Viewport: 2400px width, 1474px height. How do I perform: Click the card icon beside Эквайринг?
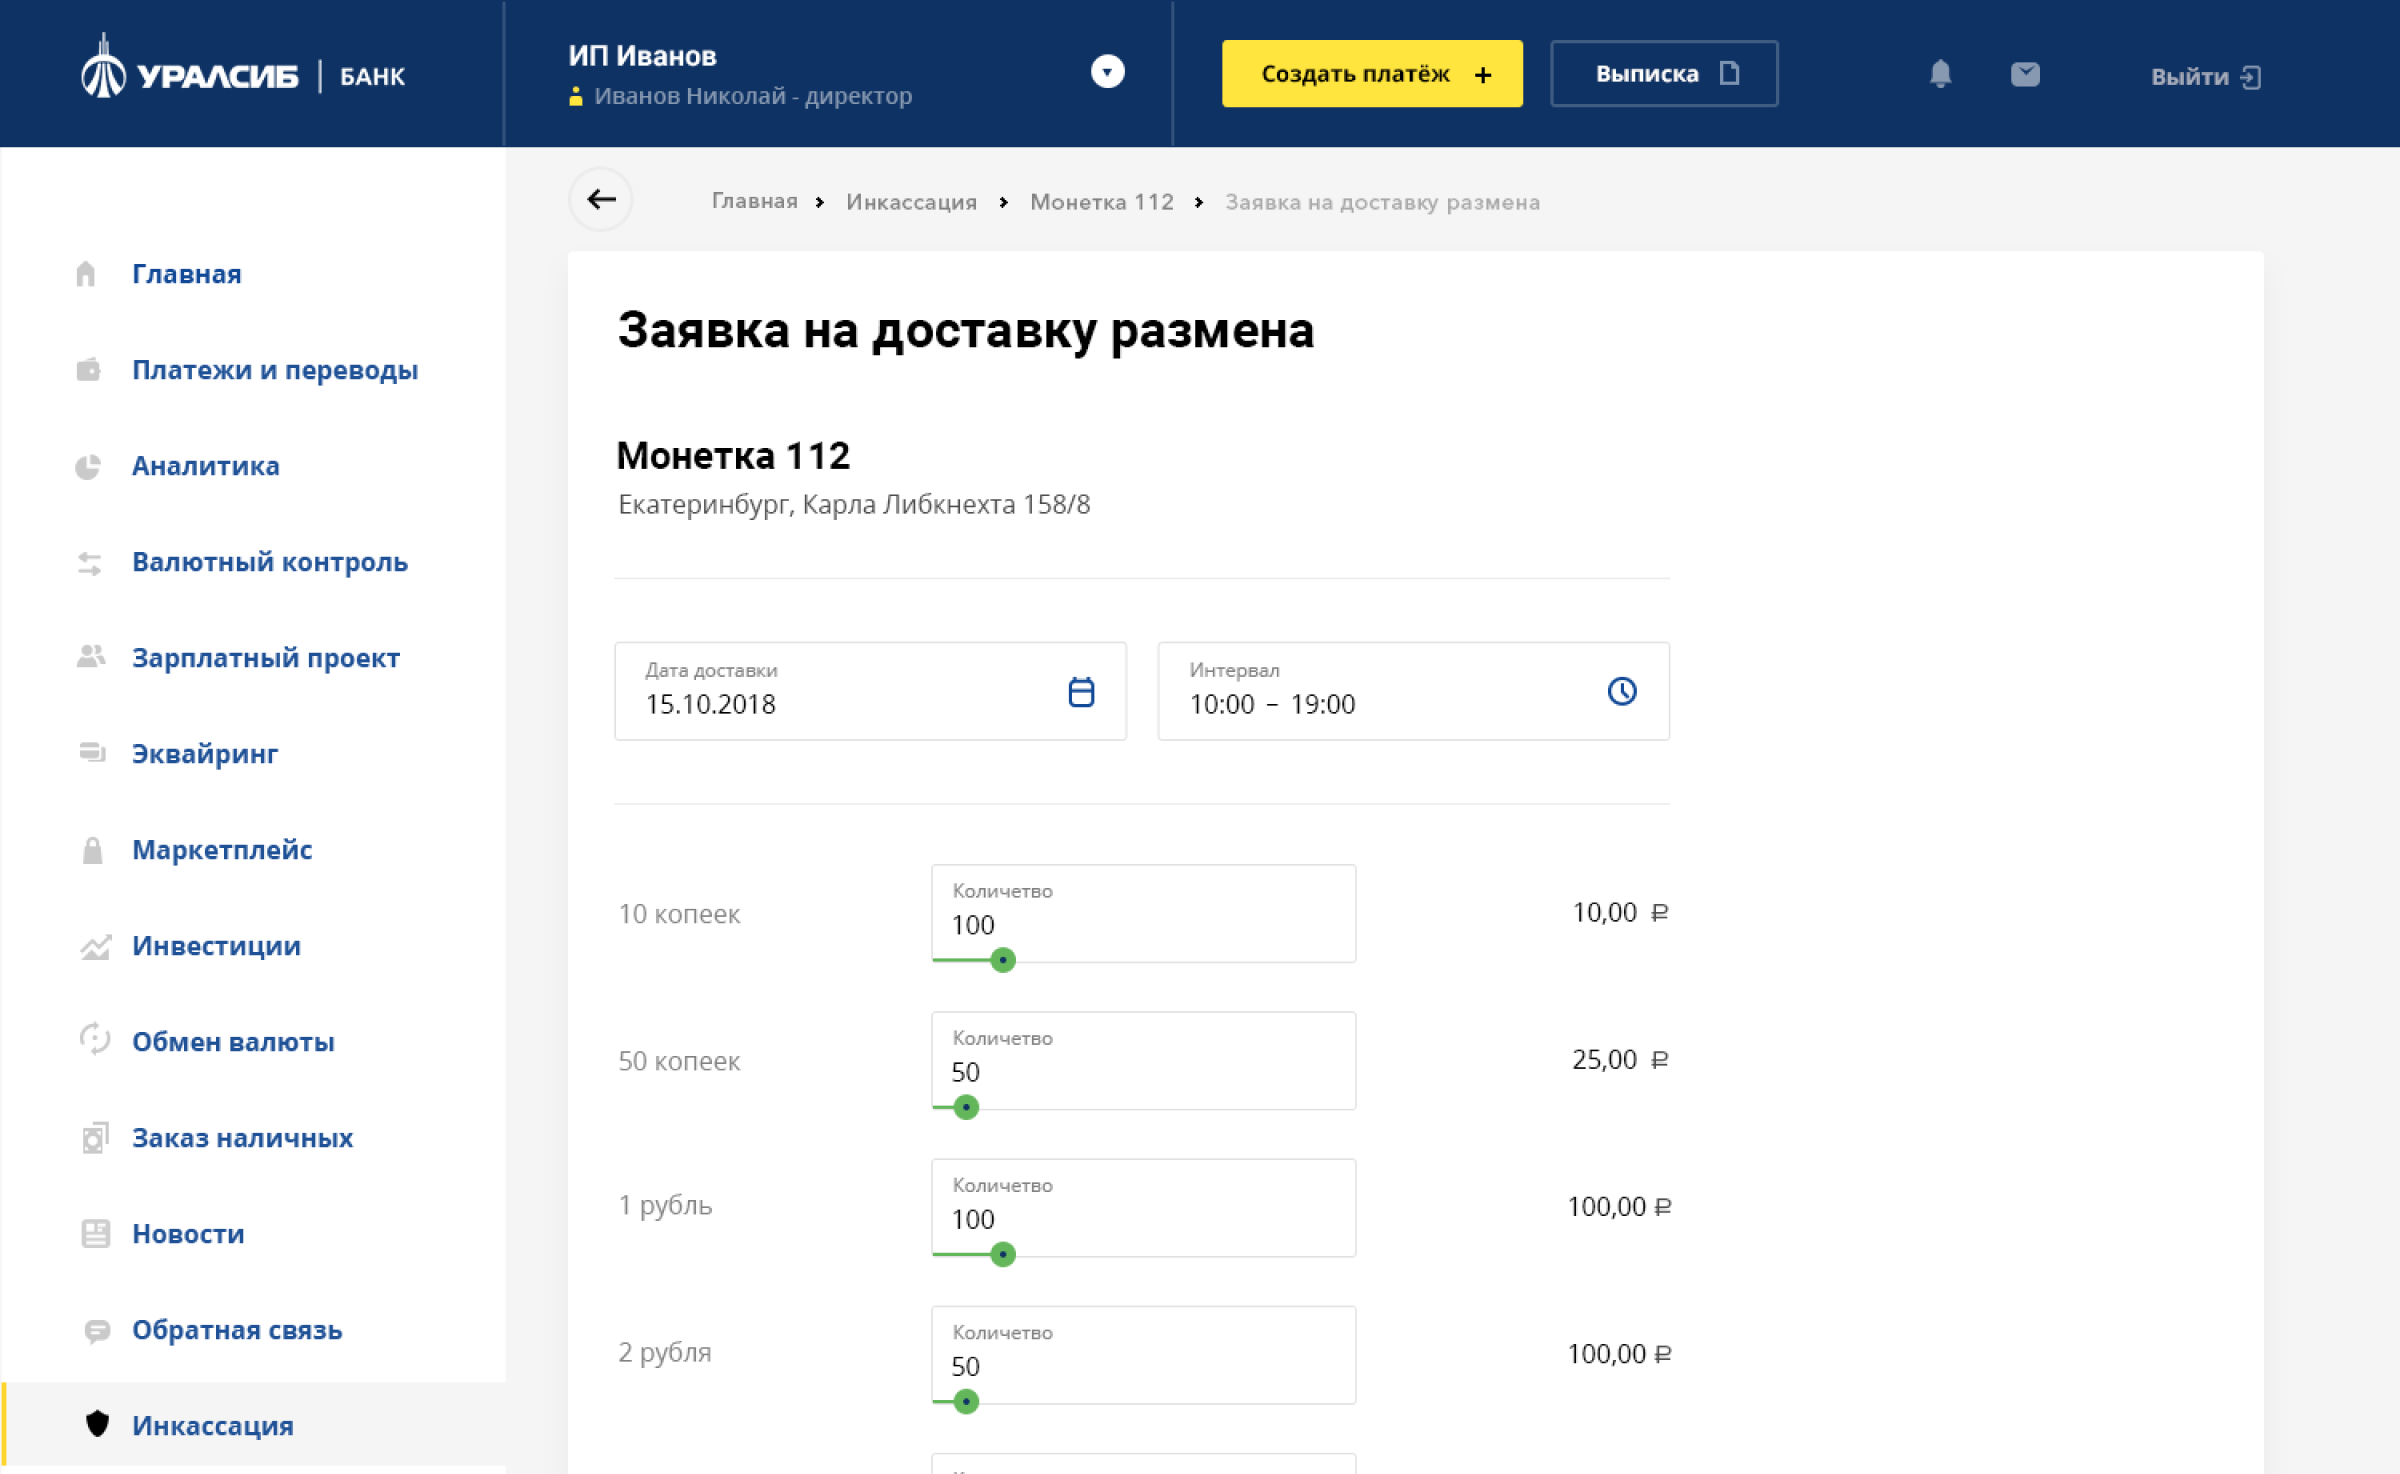92,752
